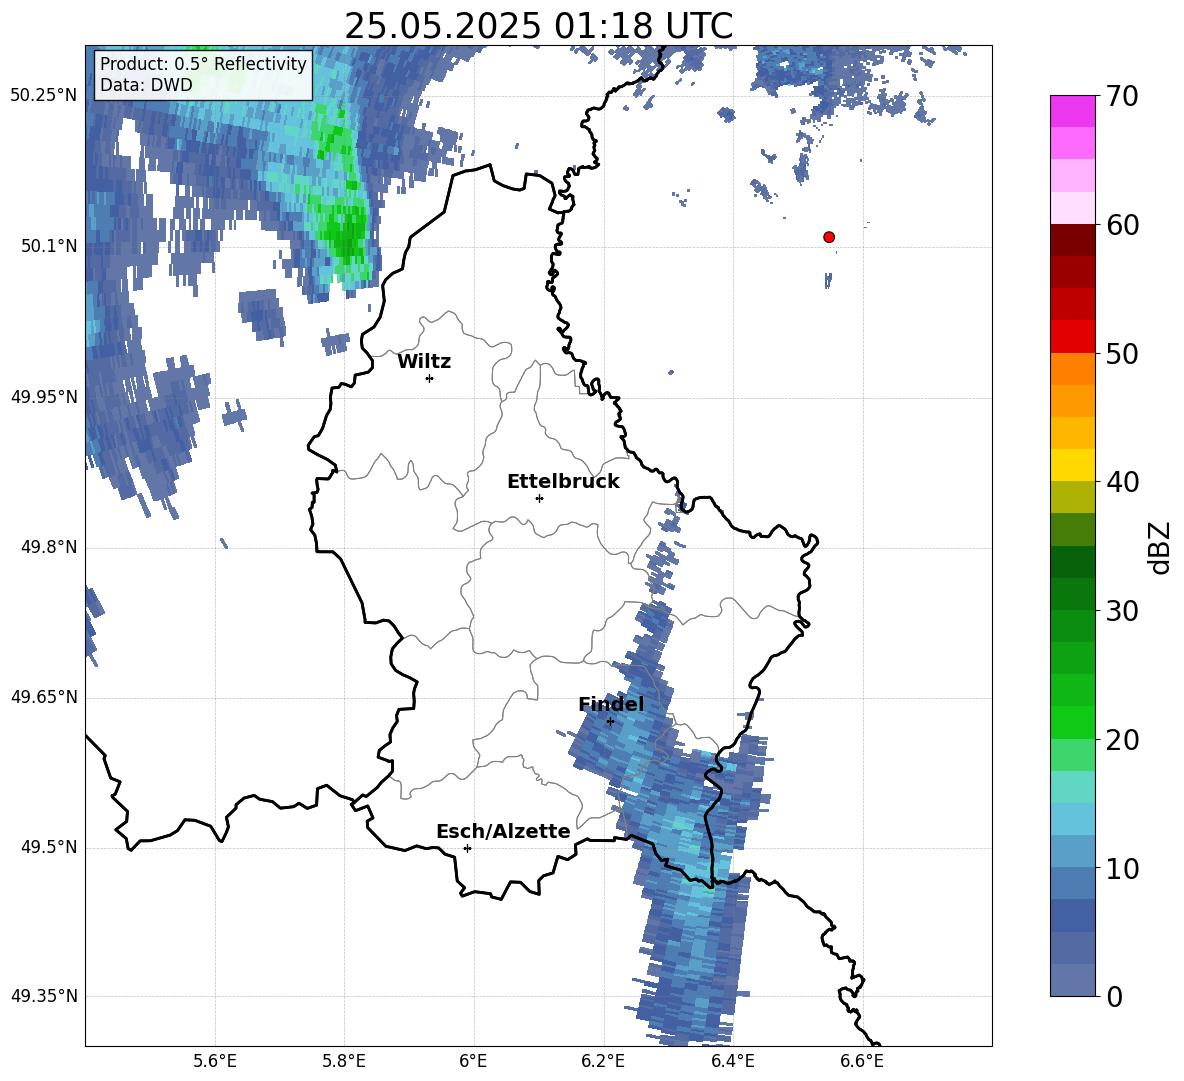Click the red station marker dot
1184x1081 pixels.
pyautogui.click(x=828, y=237)
